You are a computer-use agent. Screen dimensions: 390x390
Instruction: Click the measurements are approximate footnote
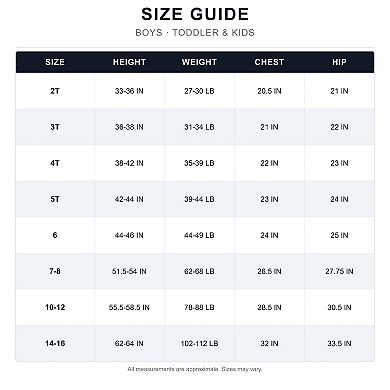(x=195, y=369)
